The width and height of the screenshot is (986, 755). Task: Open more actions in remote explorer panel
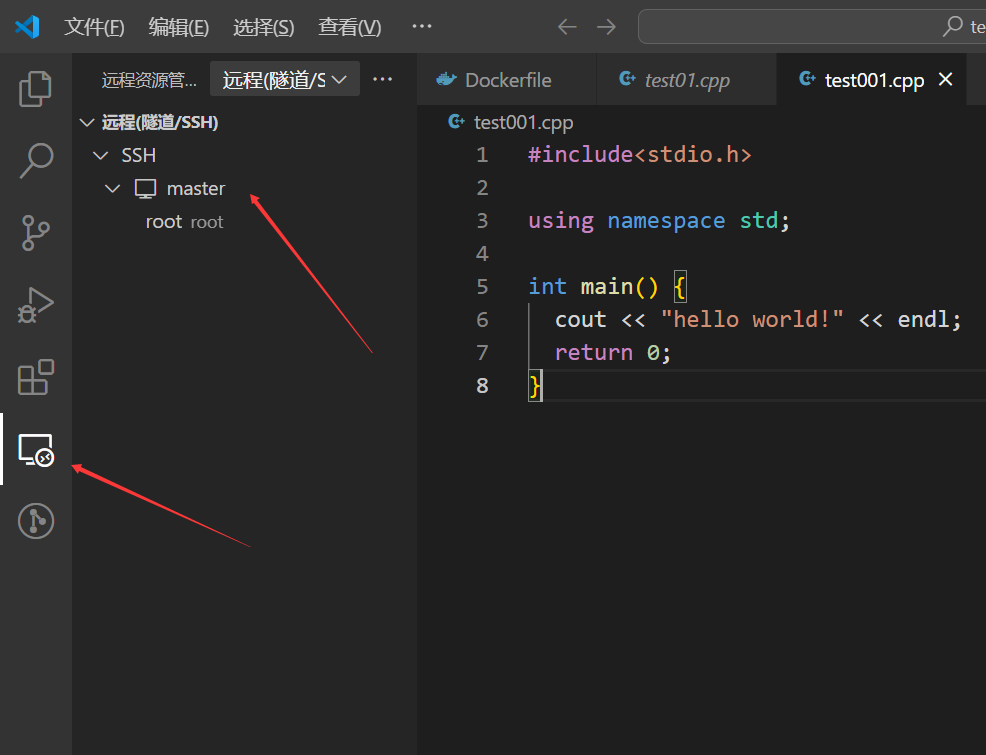(x=382, y=79)
